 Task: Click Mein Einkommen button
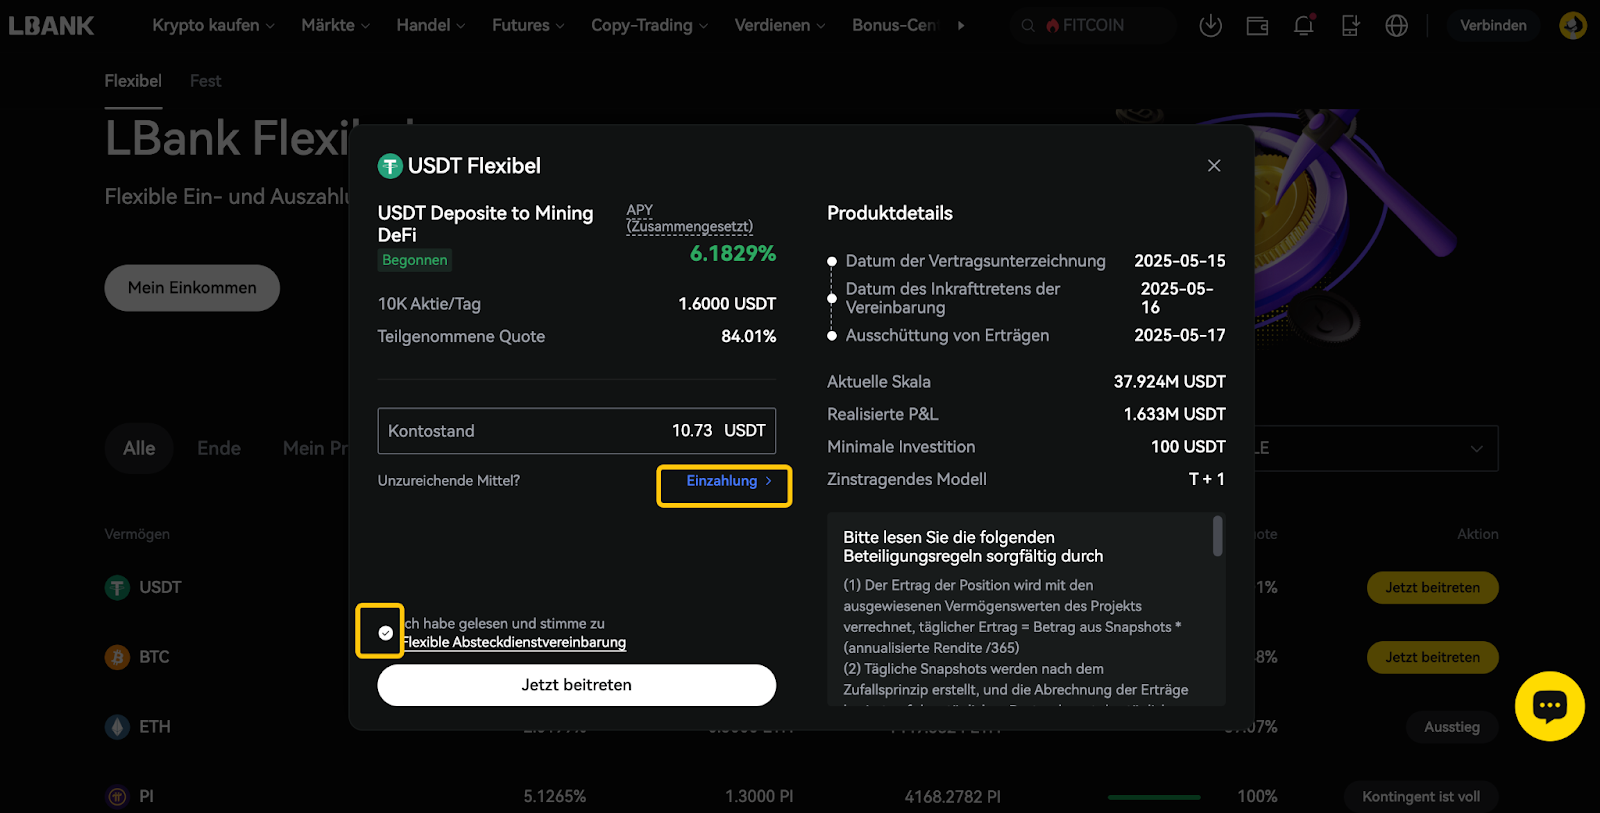pos(192,288)
